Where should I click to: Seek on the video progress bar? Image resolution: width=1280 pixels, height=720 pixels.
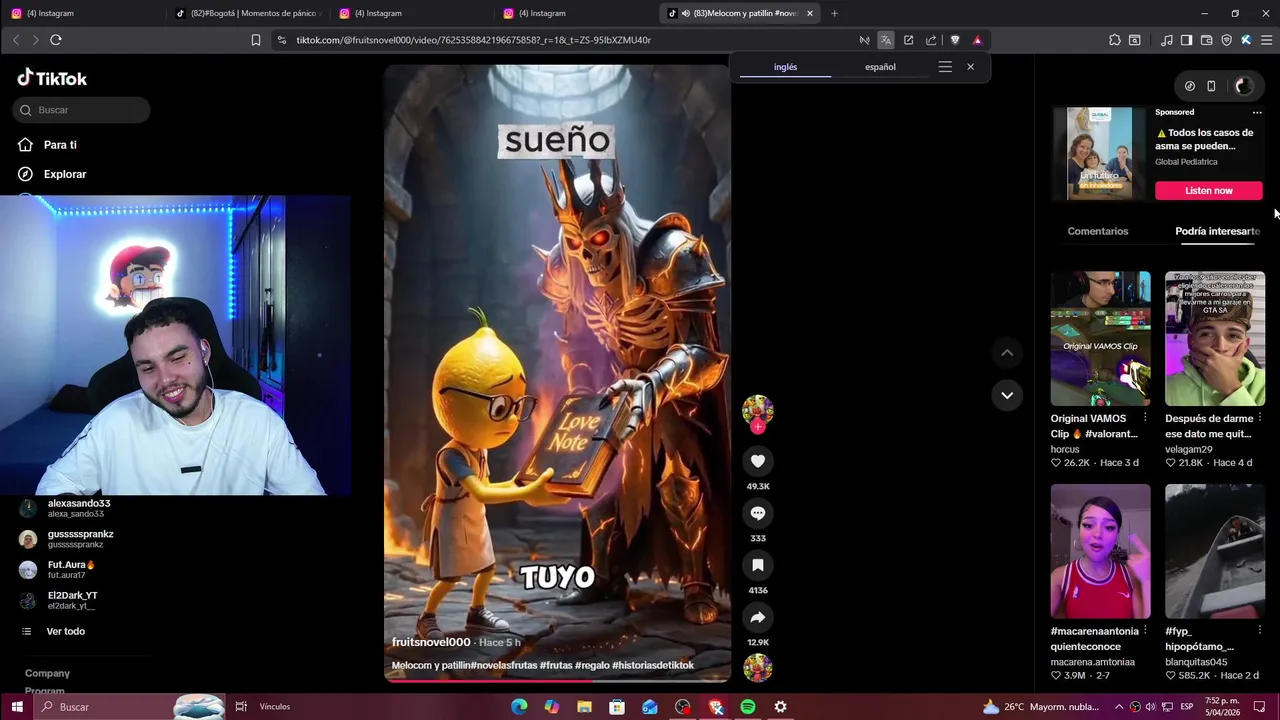557,680
